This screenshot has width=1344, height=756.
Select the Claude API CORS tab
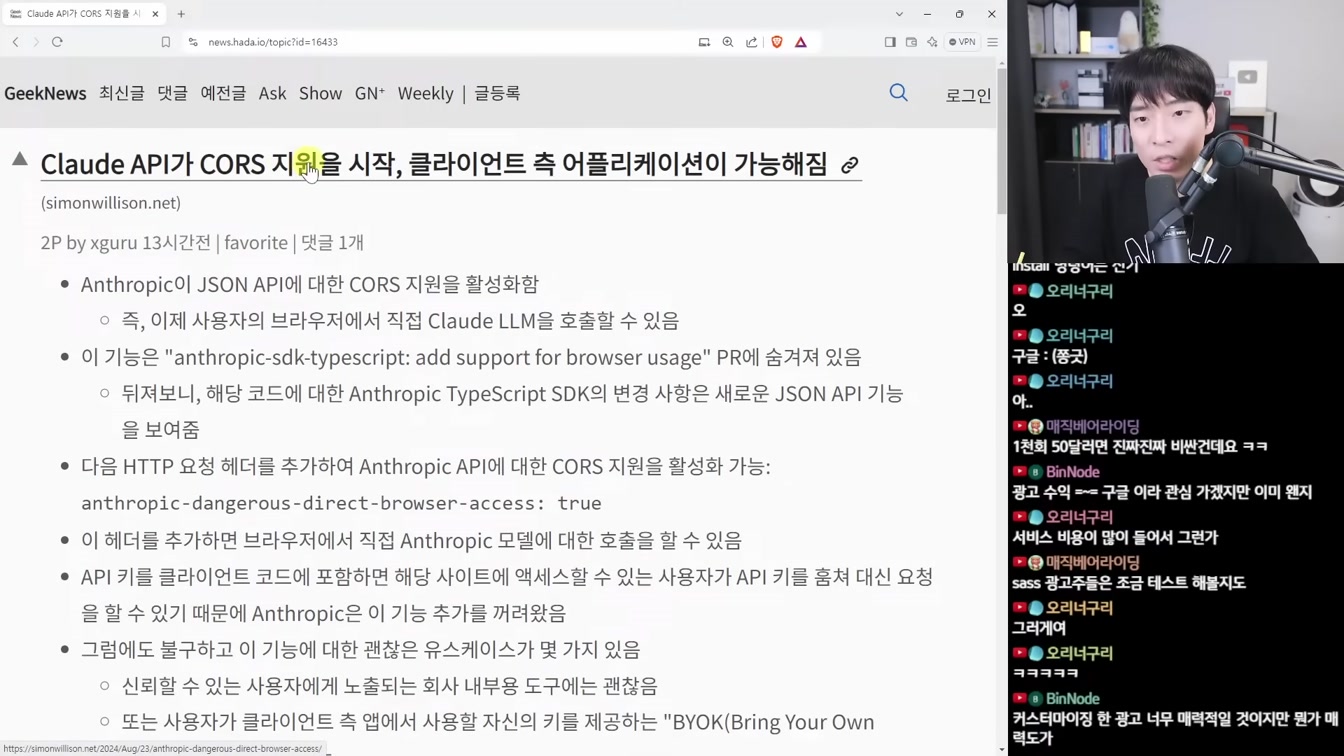[x=85, y=14]
